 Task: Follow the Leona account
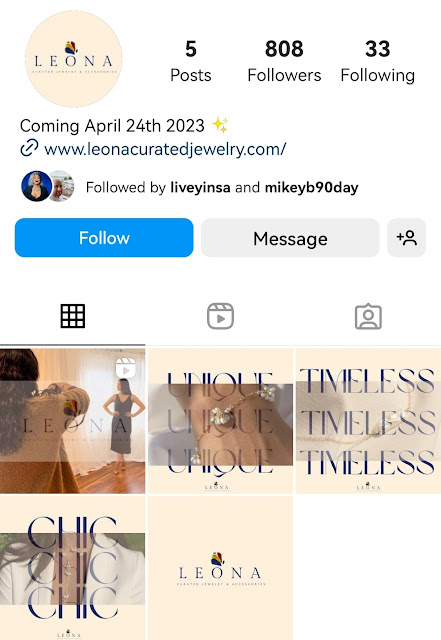click(x=104, y=238)
